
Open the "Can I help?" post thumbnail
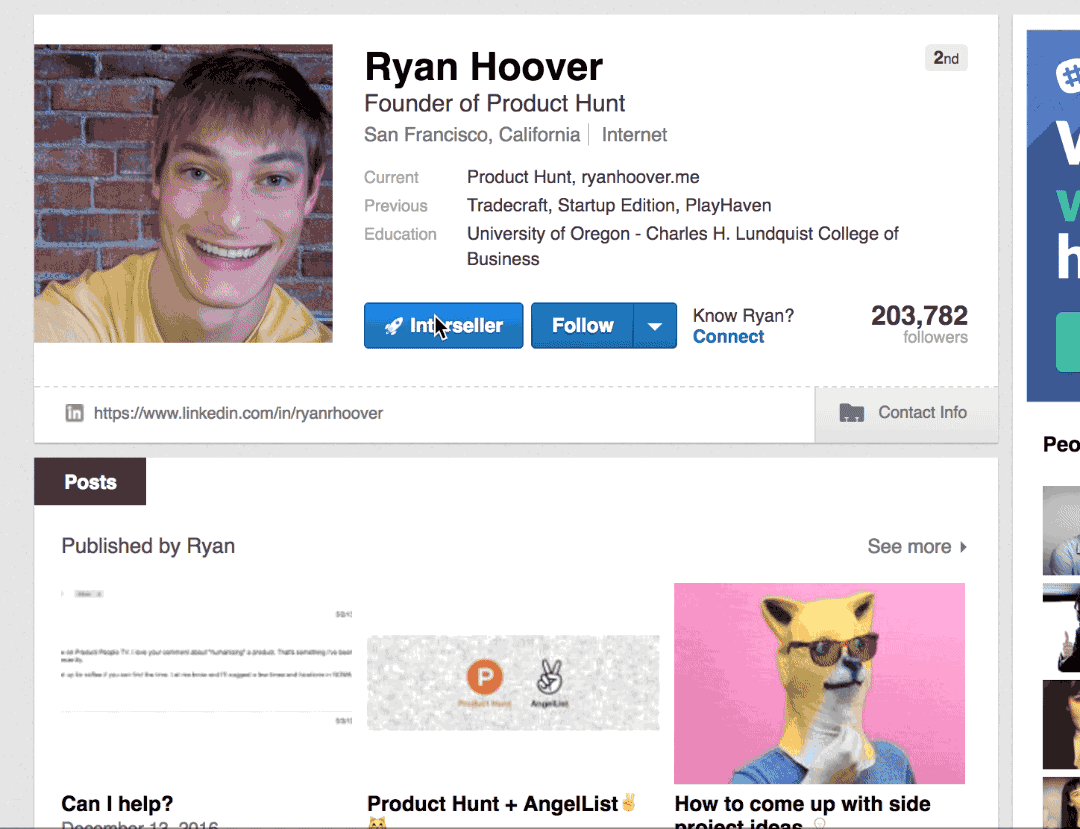point(207,684)
